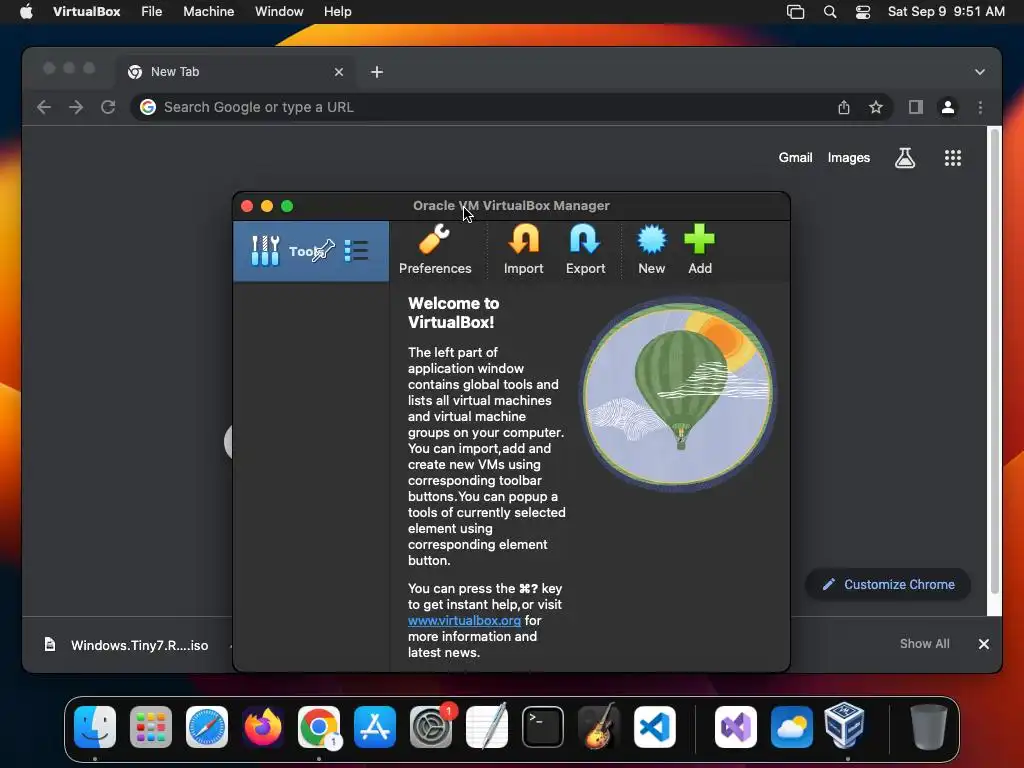Select the New Tab tab in Chrome

(x=236, y=72)
